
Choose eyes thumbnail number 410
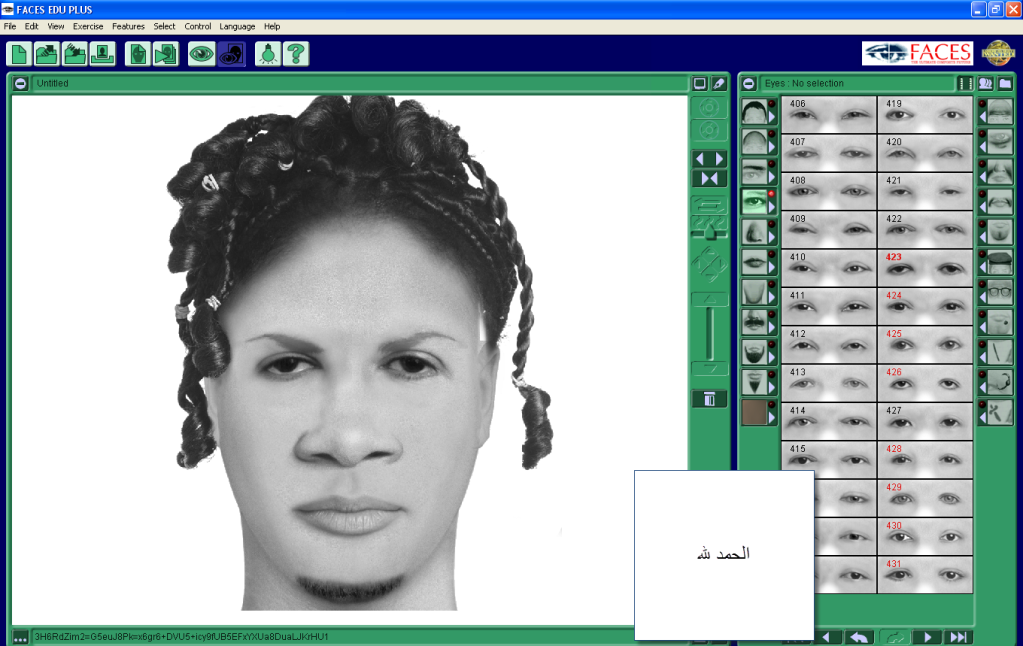tap(829, 268)
